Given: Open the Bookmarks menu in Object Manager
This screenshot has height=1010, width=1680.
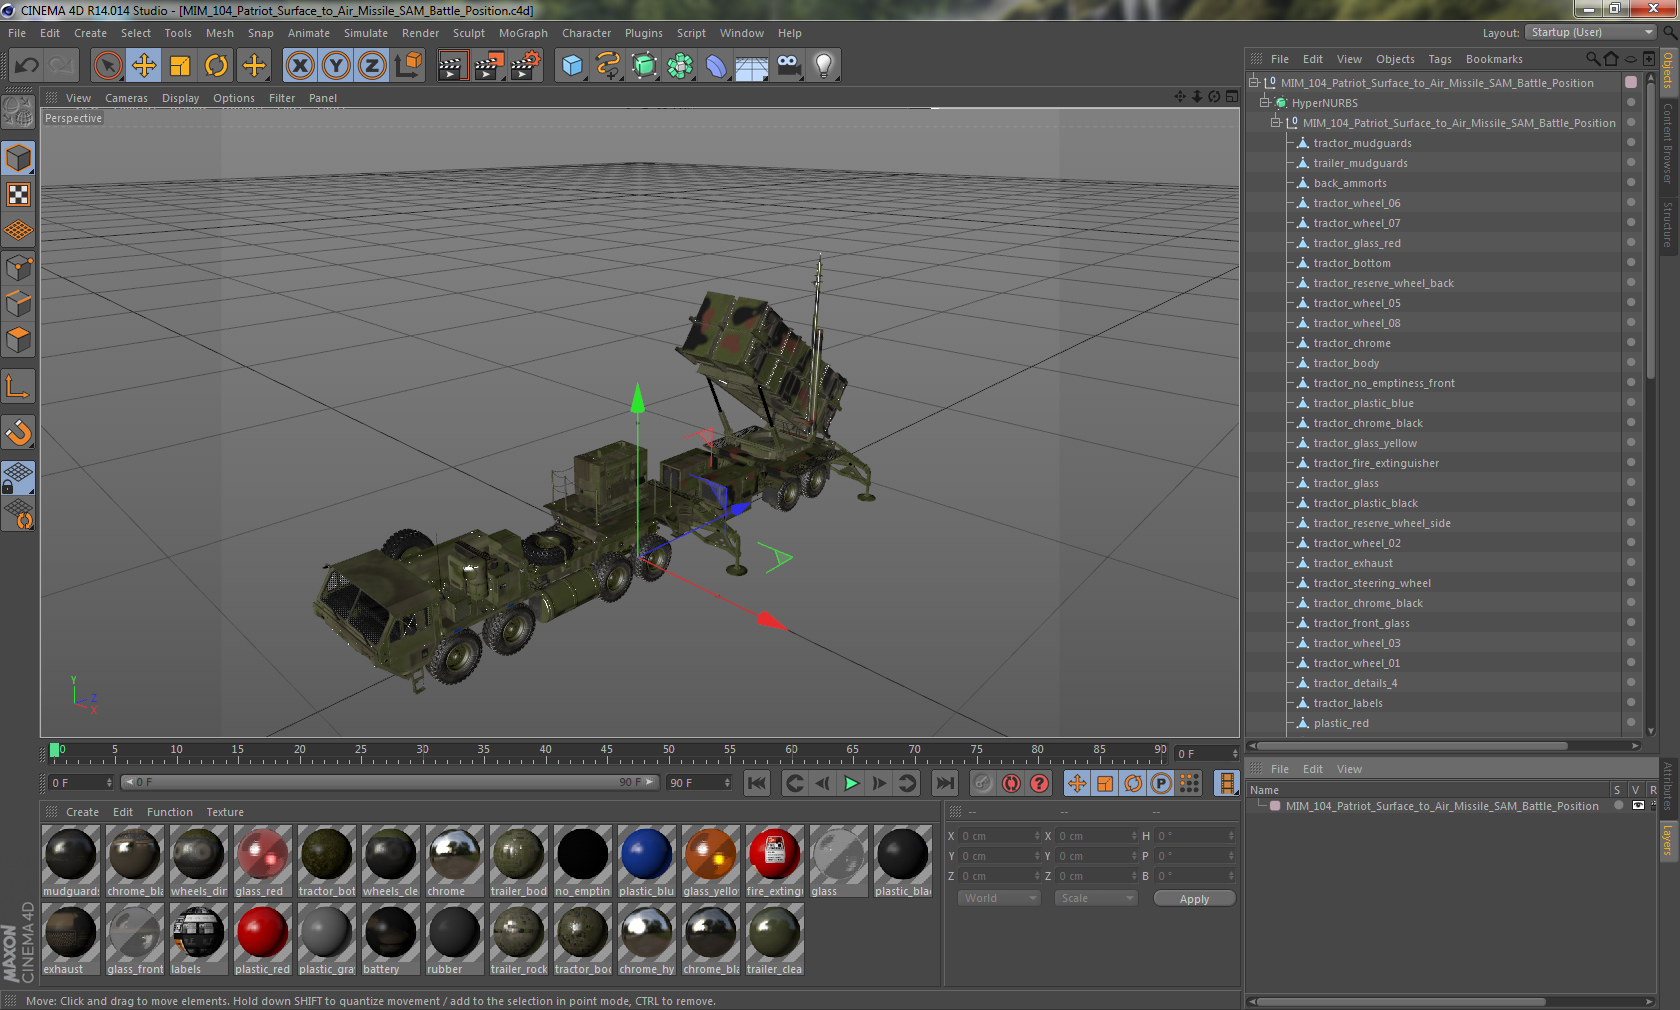Looking at the screenshot, I should pos(1494,59).
